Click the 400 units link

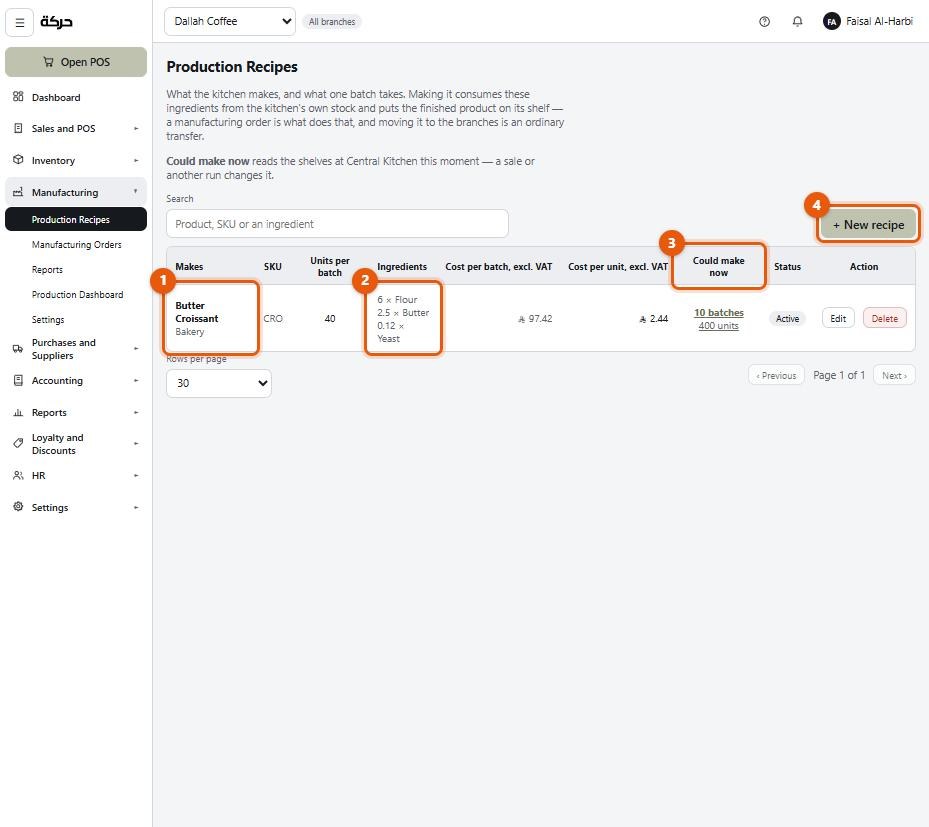[x=719, y=325]
